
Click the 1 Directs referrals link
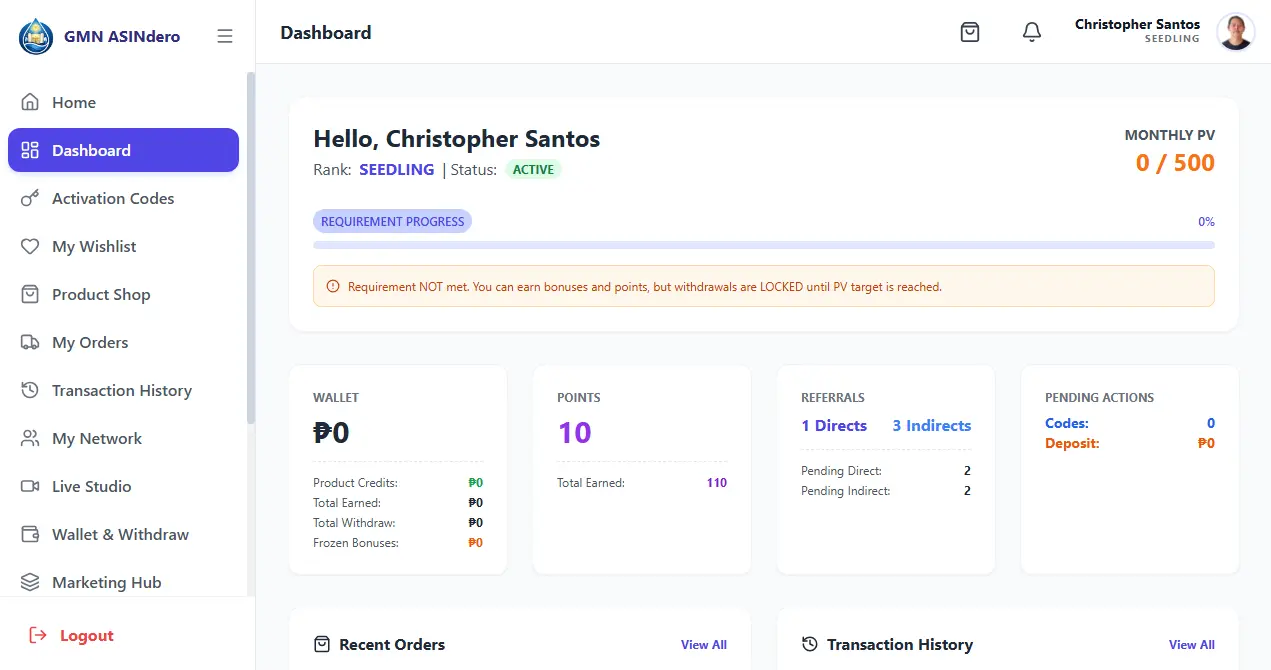tap(834, 426)
